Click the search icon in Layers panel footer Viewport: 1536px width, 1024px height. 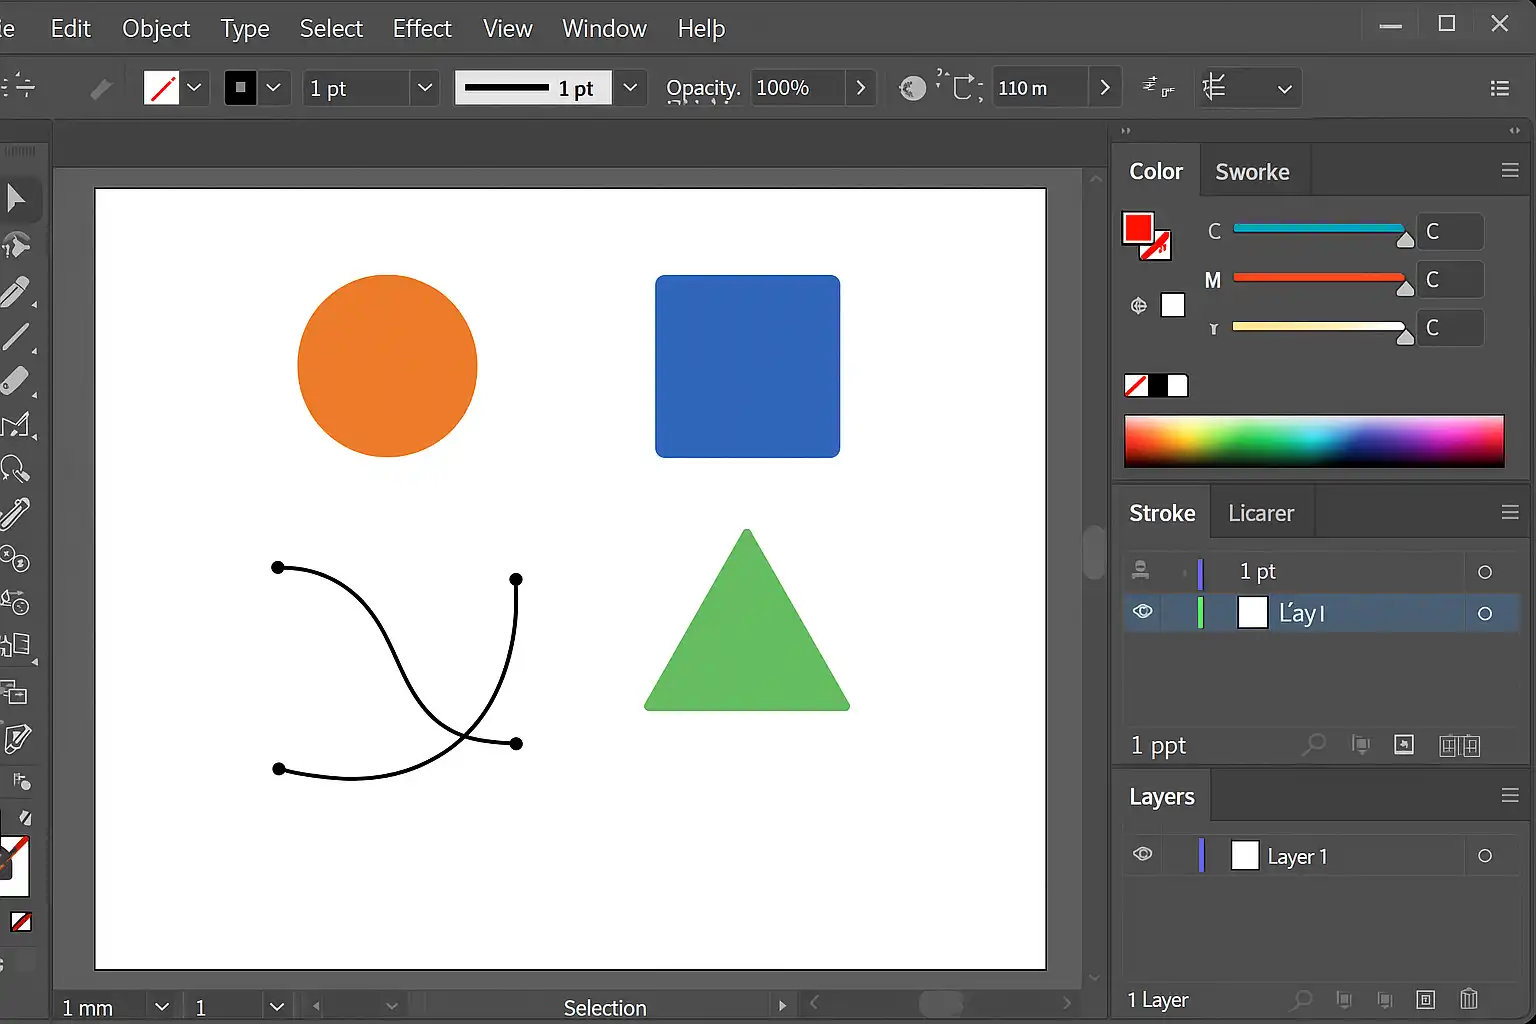coord(1302,999)
